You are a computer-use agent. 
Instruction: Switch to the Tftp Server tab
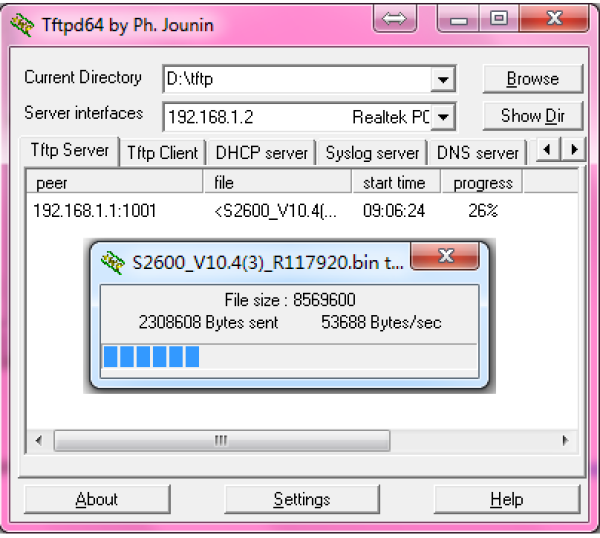(x=70, y=150)
